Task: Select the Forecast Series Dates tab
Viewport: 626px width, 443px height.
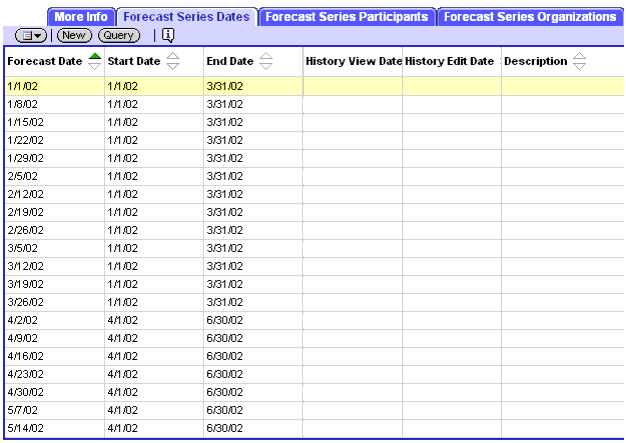Action: click(186, 17)
